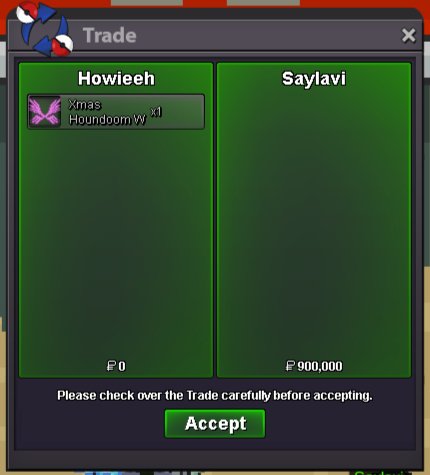430x475 pixels.
Task: Click the Pokédollar symbol beside 900,000
Action: tap(290, 366)
